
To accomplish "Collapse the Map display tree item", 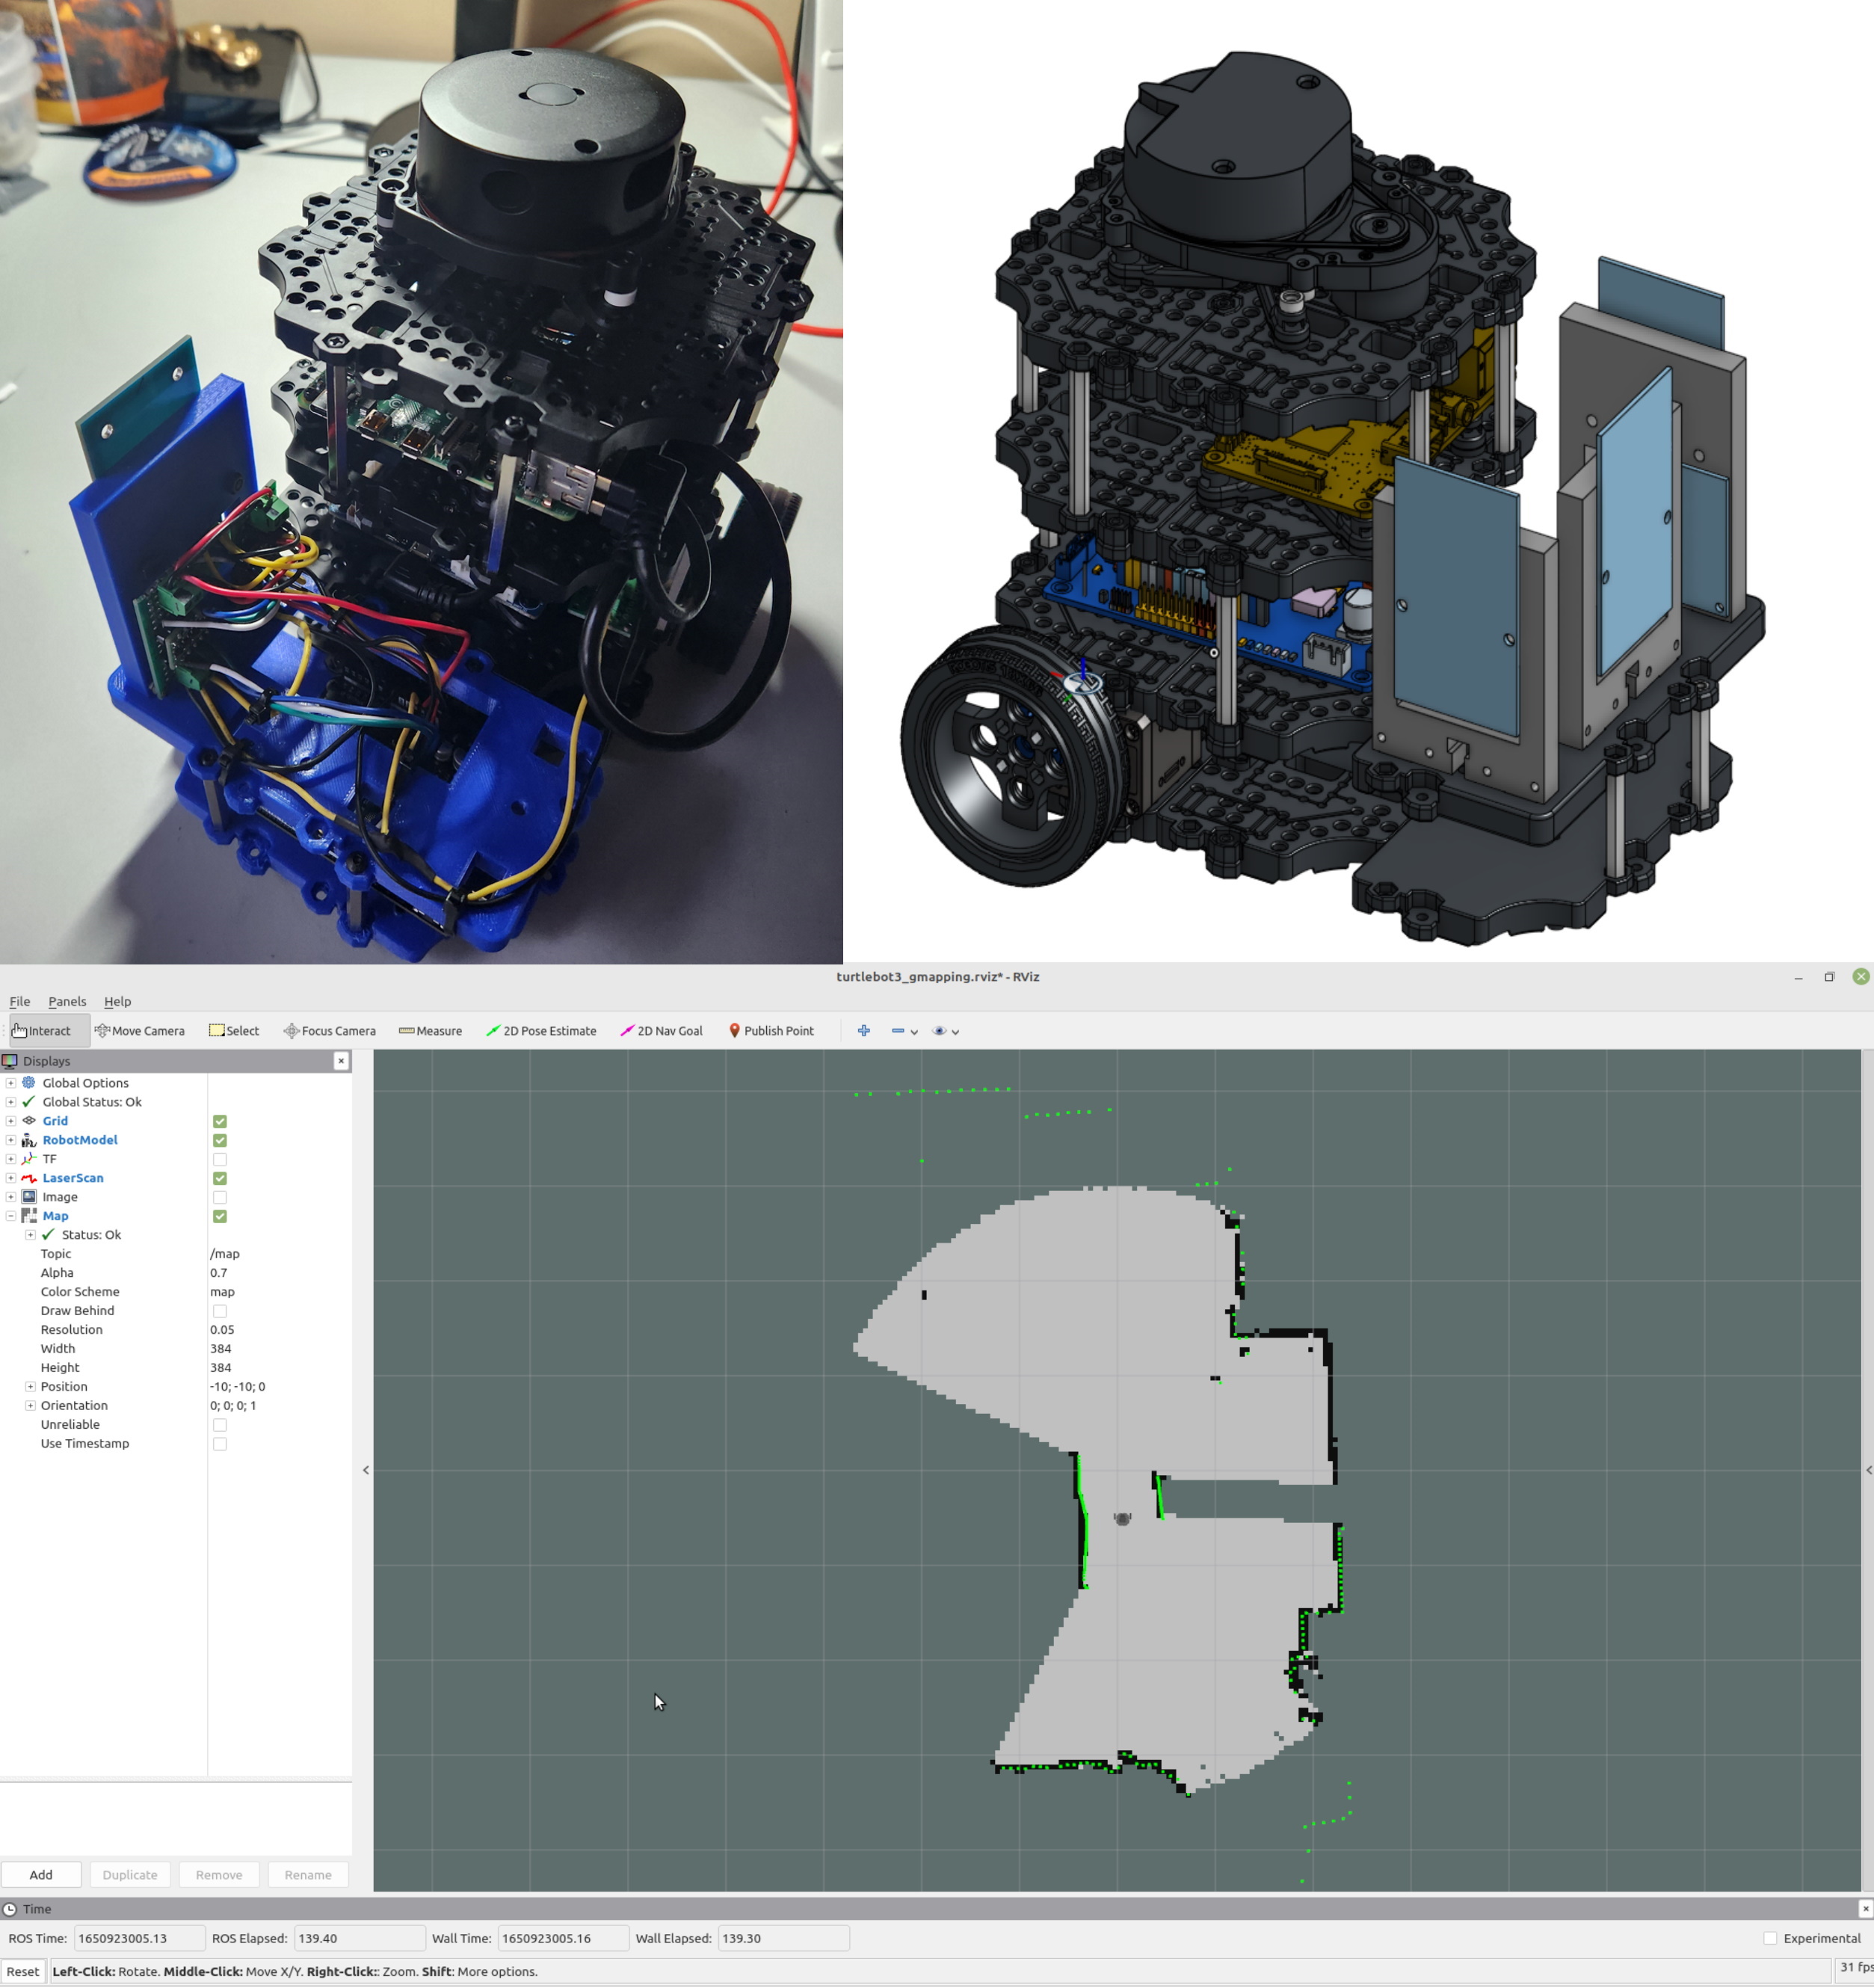I will click(11, 1216).
